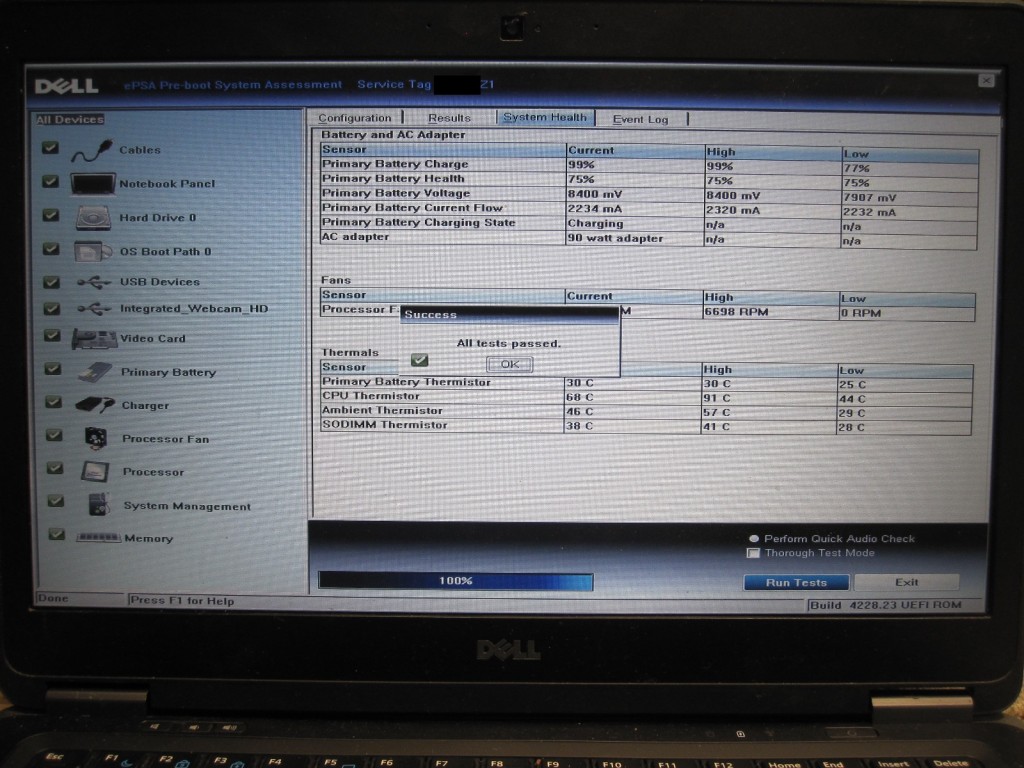Click the Done status text

53,598
